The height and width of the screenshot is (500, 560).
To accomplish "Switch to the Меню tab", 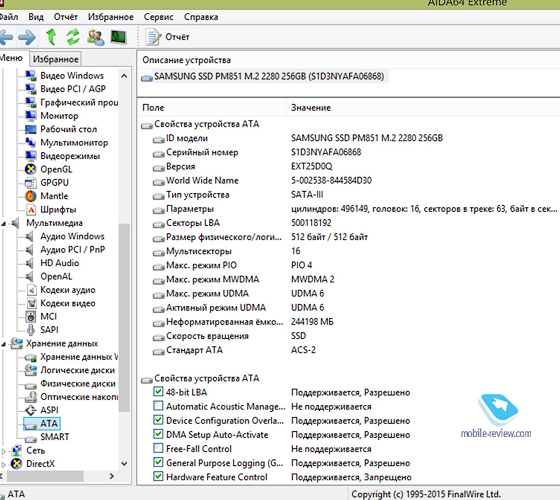I will coord(11,58).
